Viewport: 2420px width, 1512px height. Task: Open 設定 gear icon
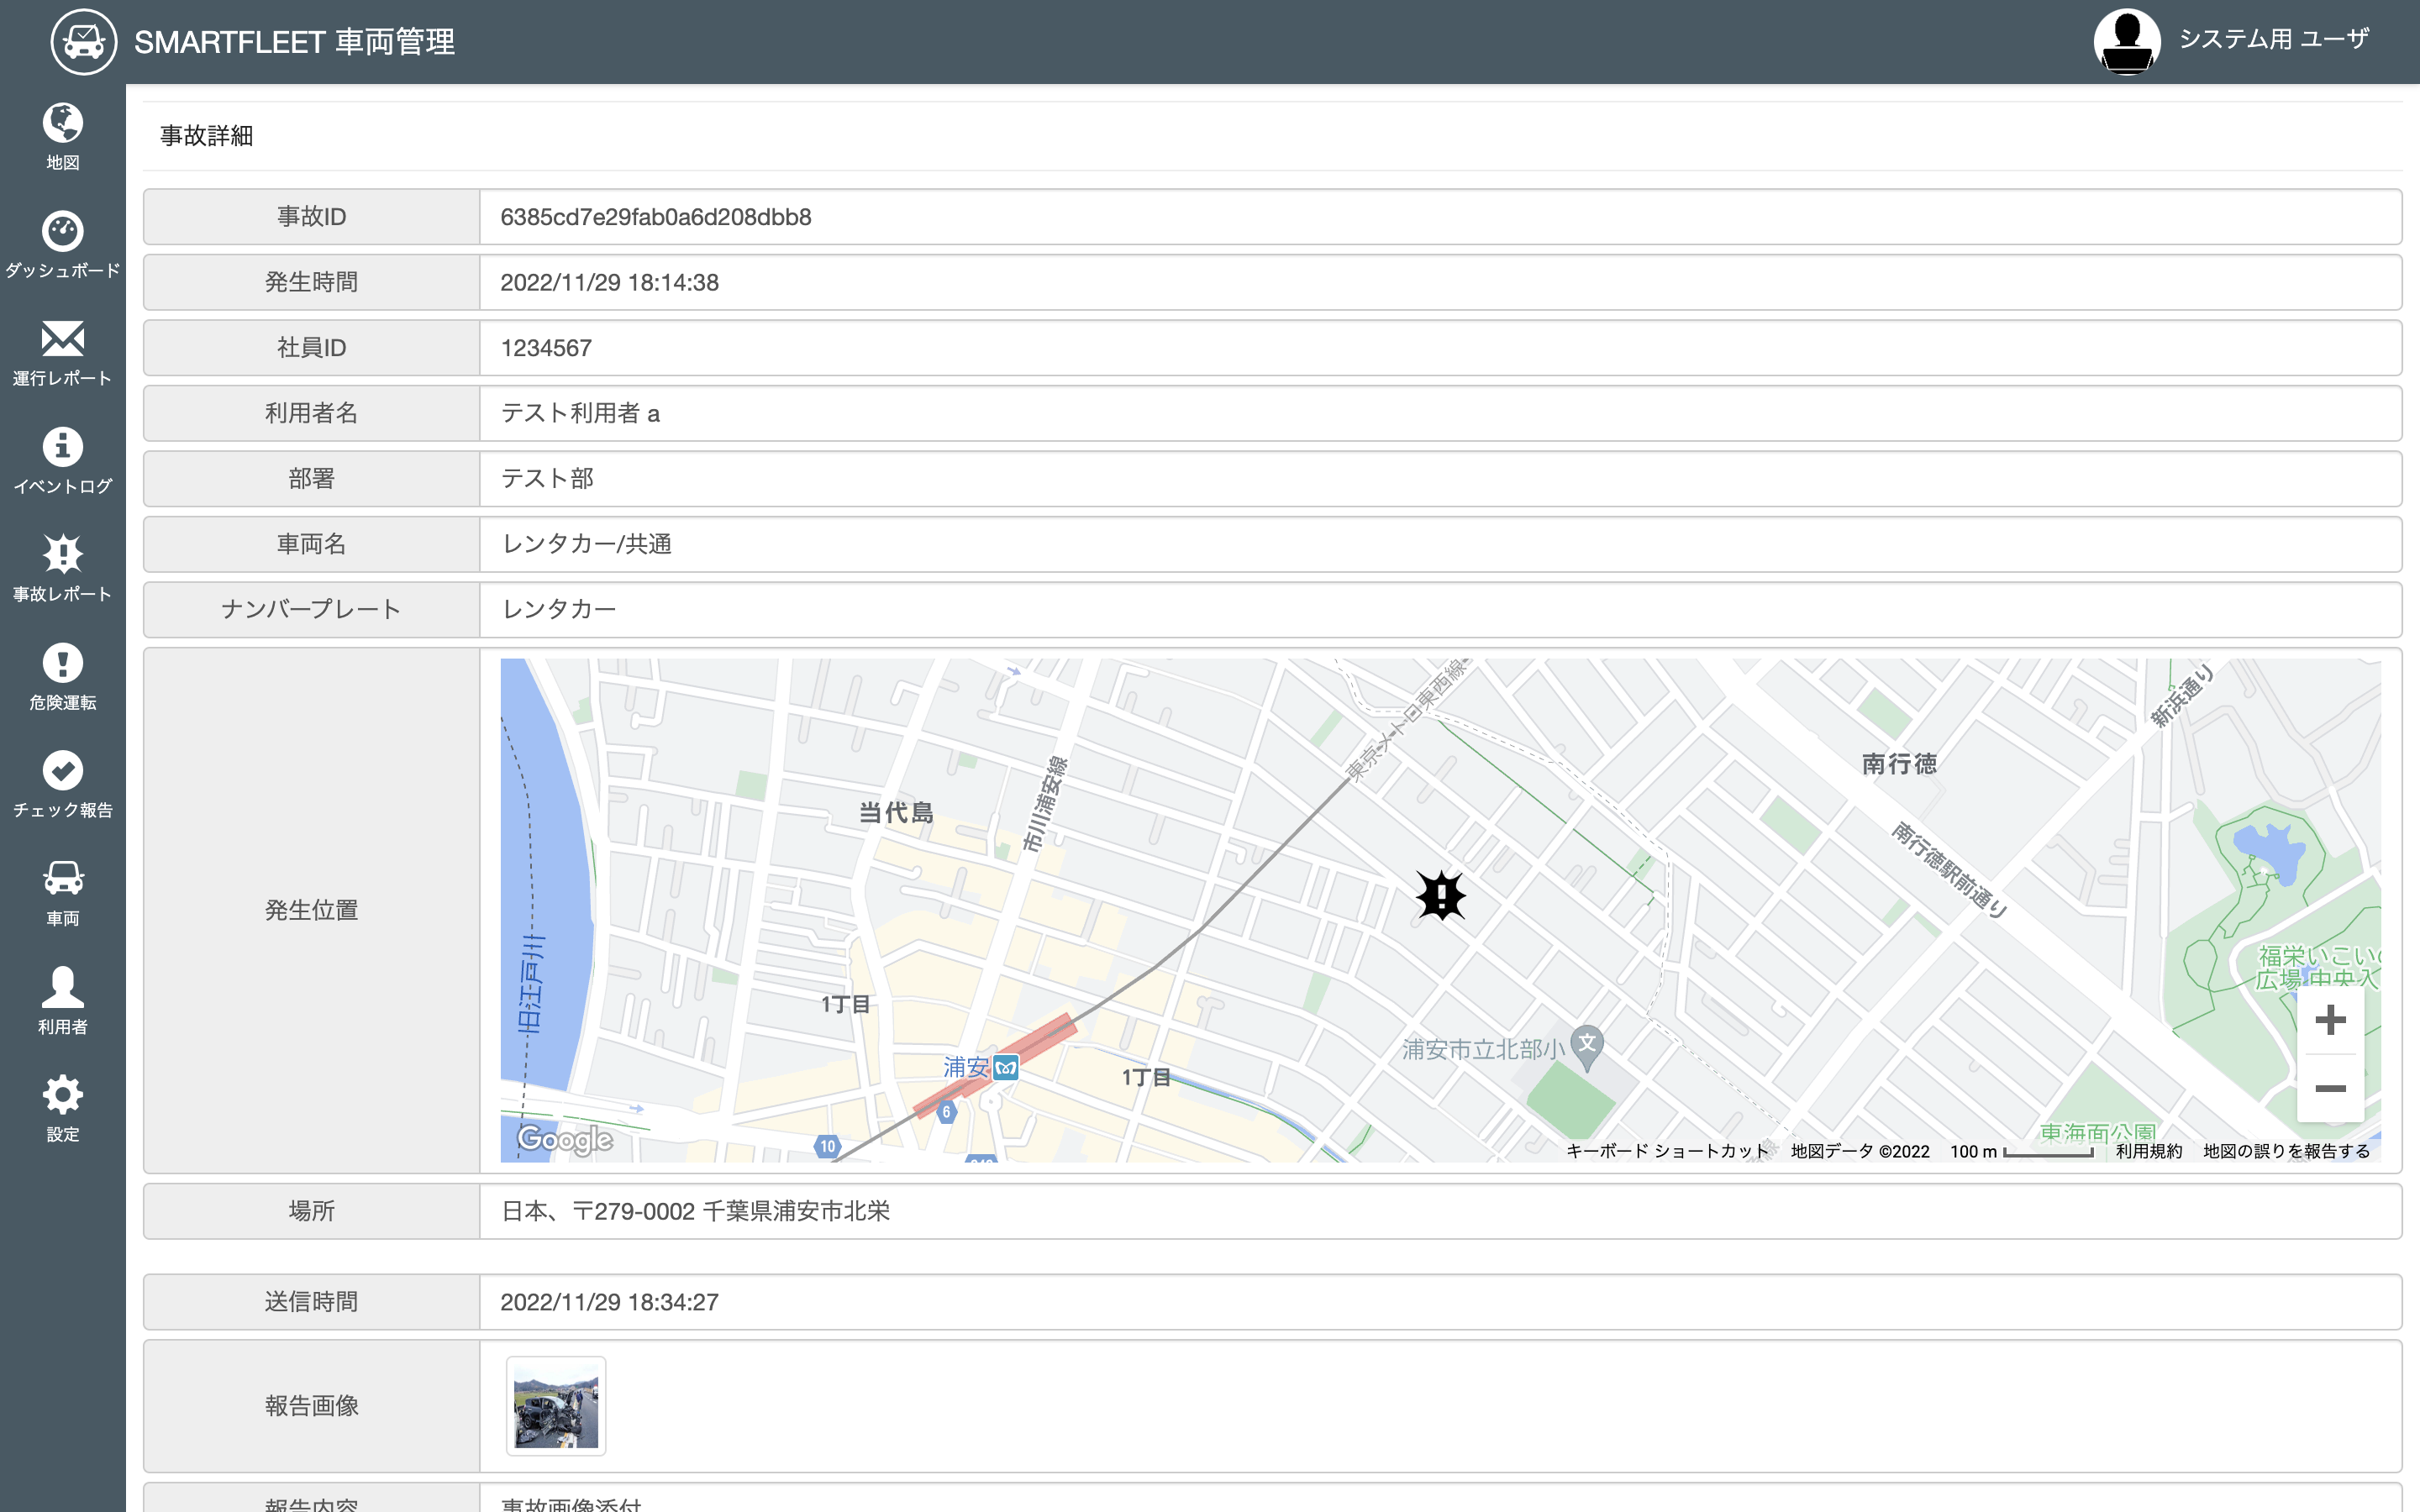(x=62, y=1095)
